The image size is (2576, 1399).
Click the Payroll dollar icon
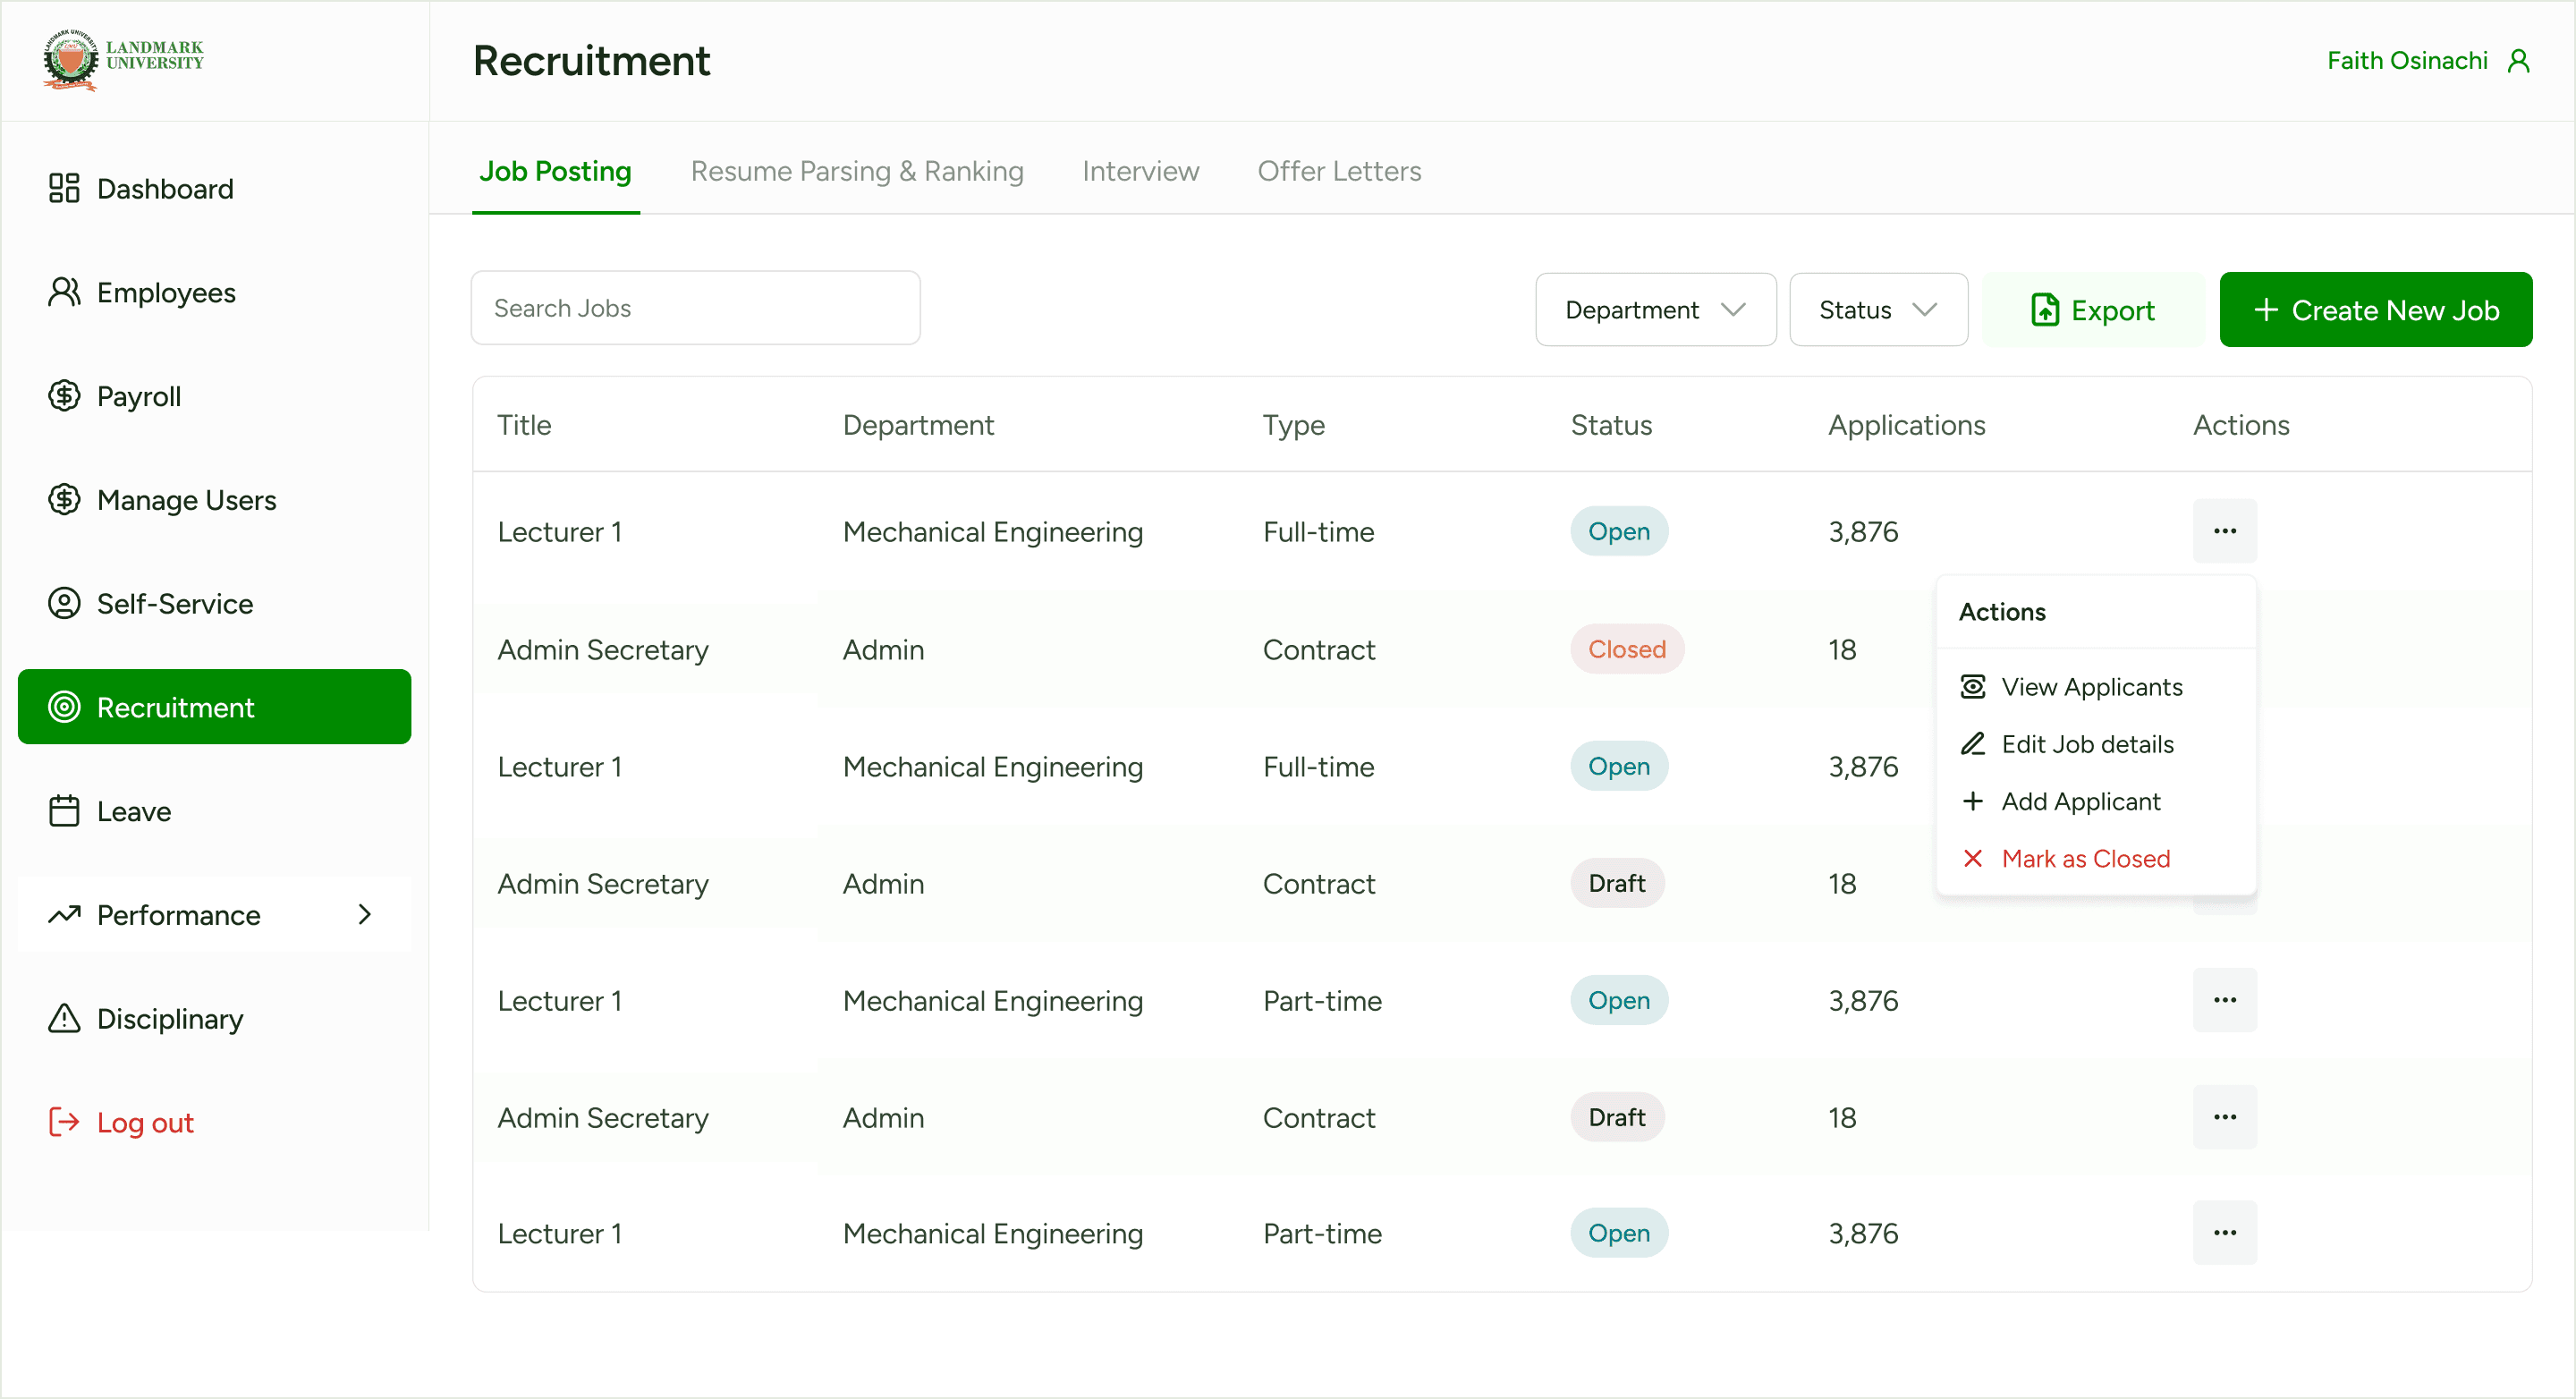point(64,396)
